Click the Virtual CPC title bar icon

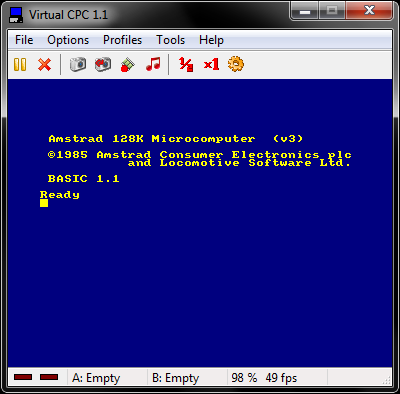pyautogui.click(x=16, y=15)
